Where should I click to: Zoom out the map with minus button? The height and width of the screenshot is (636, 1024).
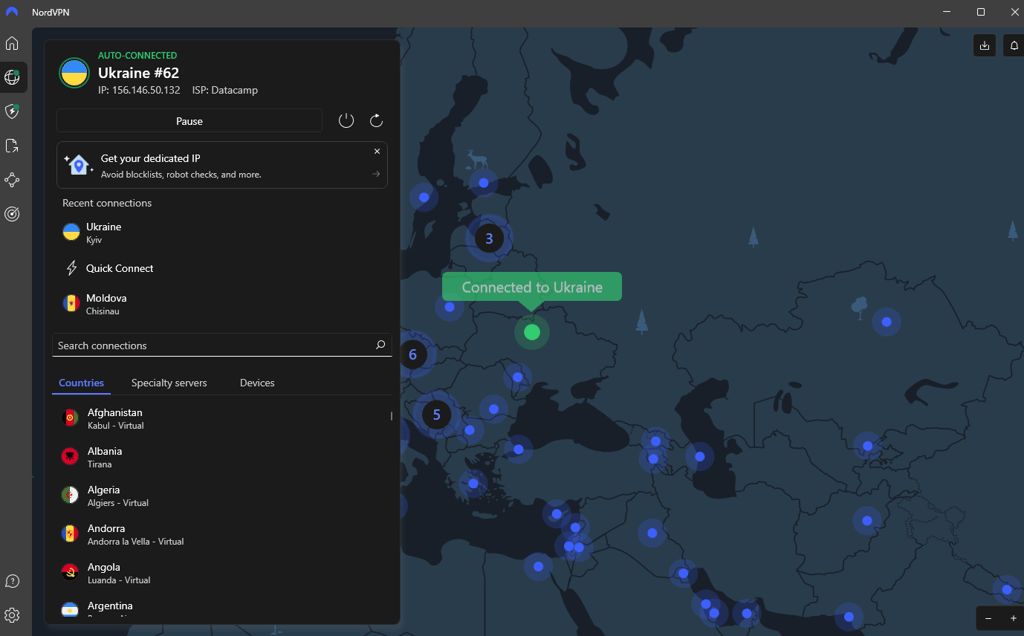988,618
